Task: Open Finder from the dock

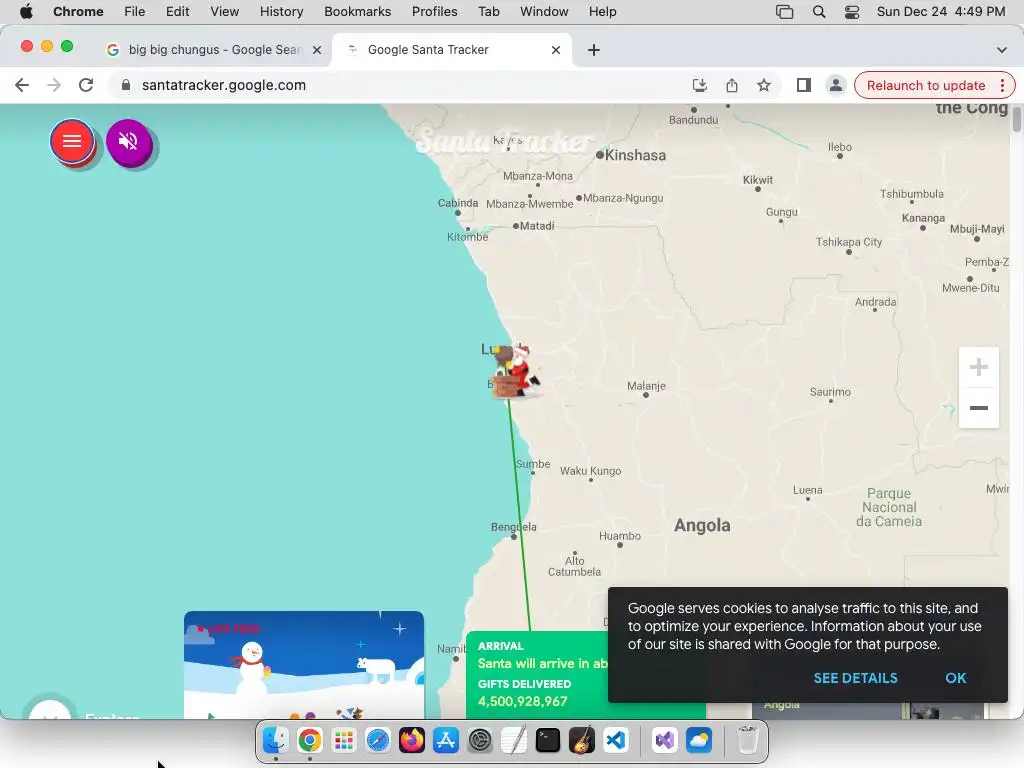Action: 276,741
